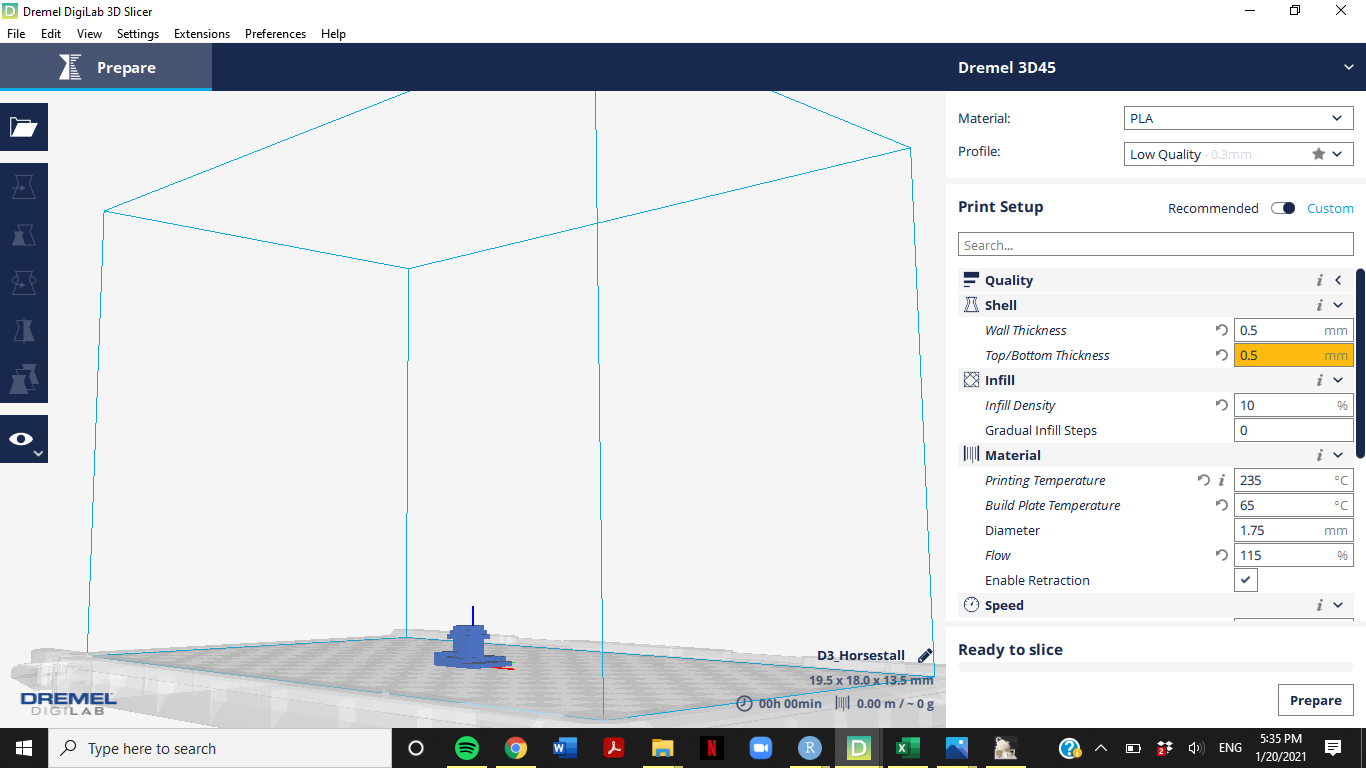Click the Top/Bottom Thickness input field
Image resolution: width=1366 pixels, height=768 pixels.
pyautogui.click(x=1293, y=355)
